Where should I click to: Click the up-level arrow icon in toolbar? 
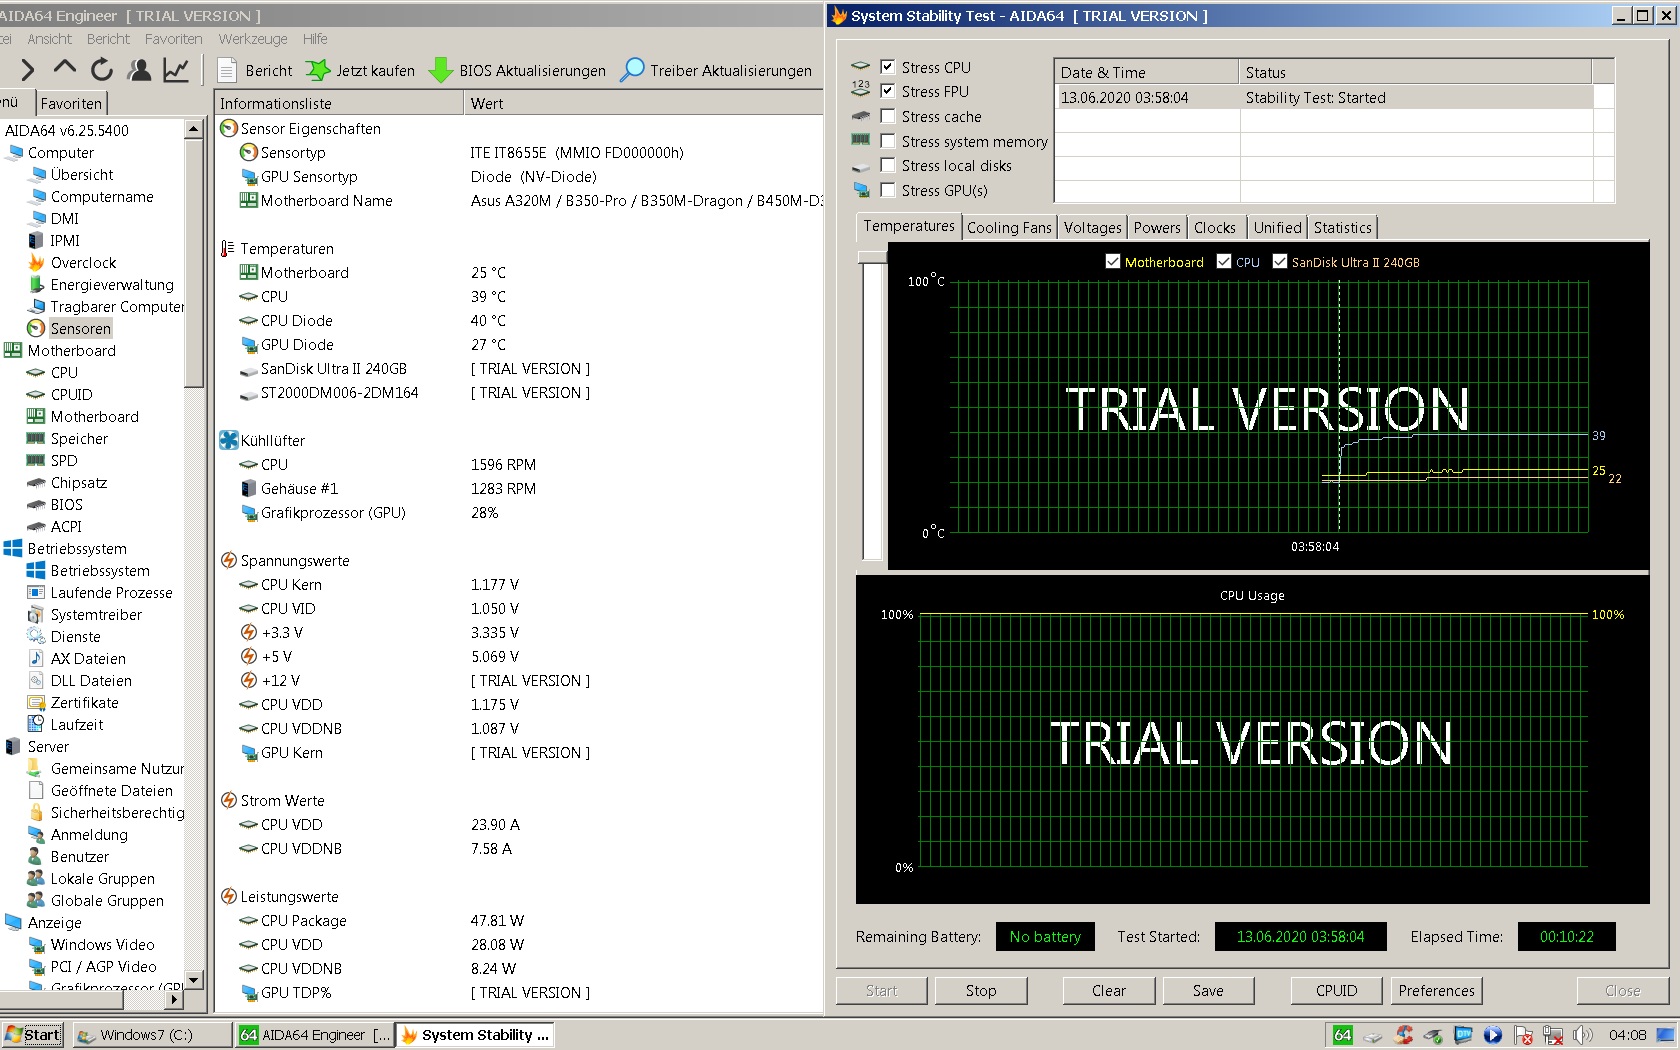point(65,69)
